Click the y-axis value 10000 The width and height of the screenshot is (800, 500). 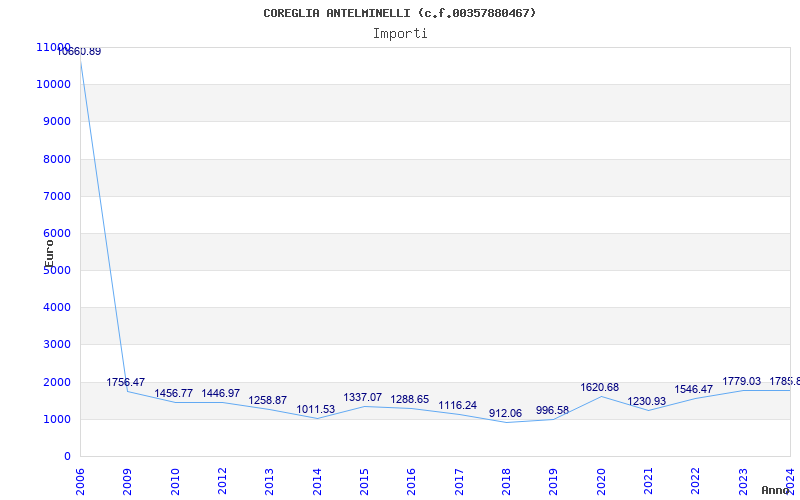53,84
